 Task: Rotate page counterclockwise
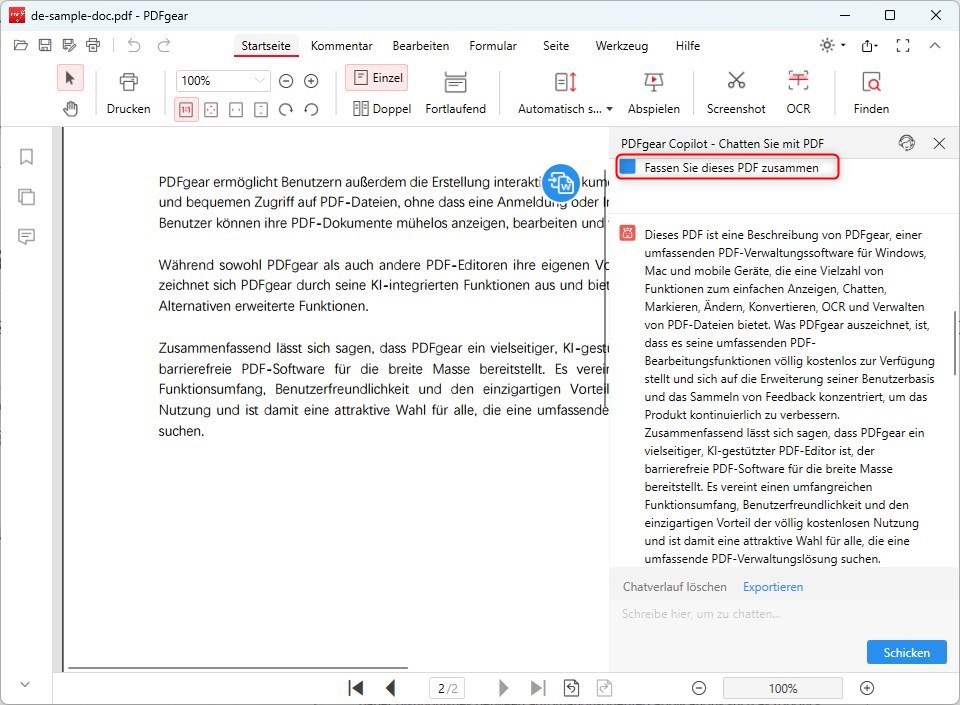coord(311,110)
